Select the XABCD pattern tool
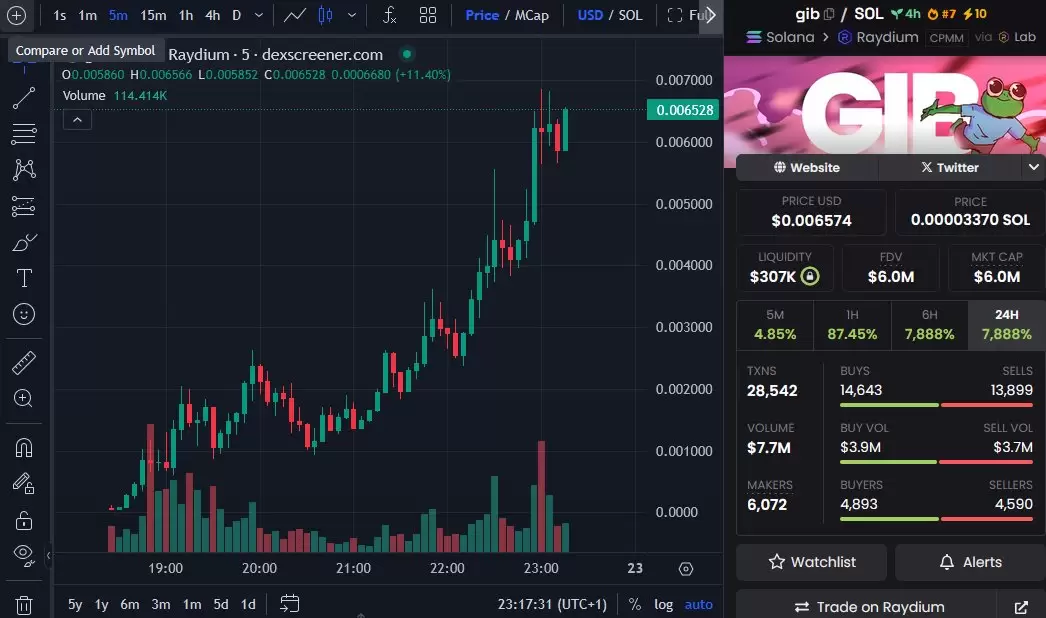The height and width of the screenshot is (618, 1046). click(24, 170)
